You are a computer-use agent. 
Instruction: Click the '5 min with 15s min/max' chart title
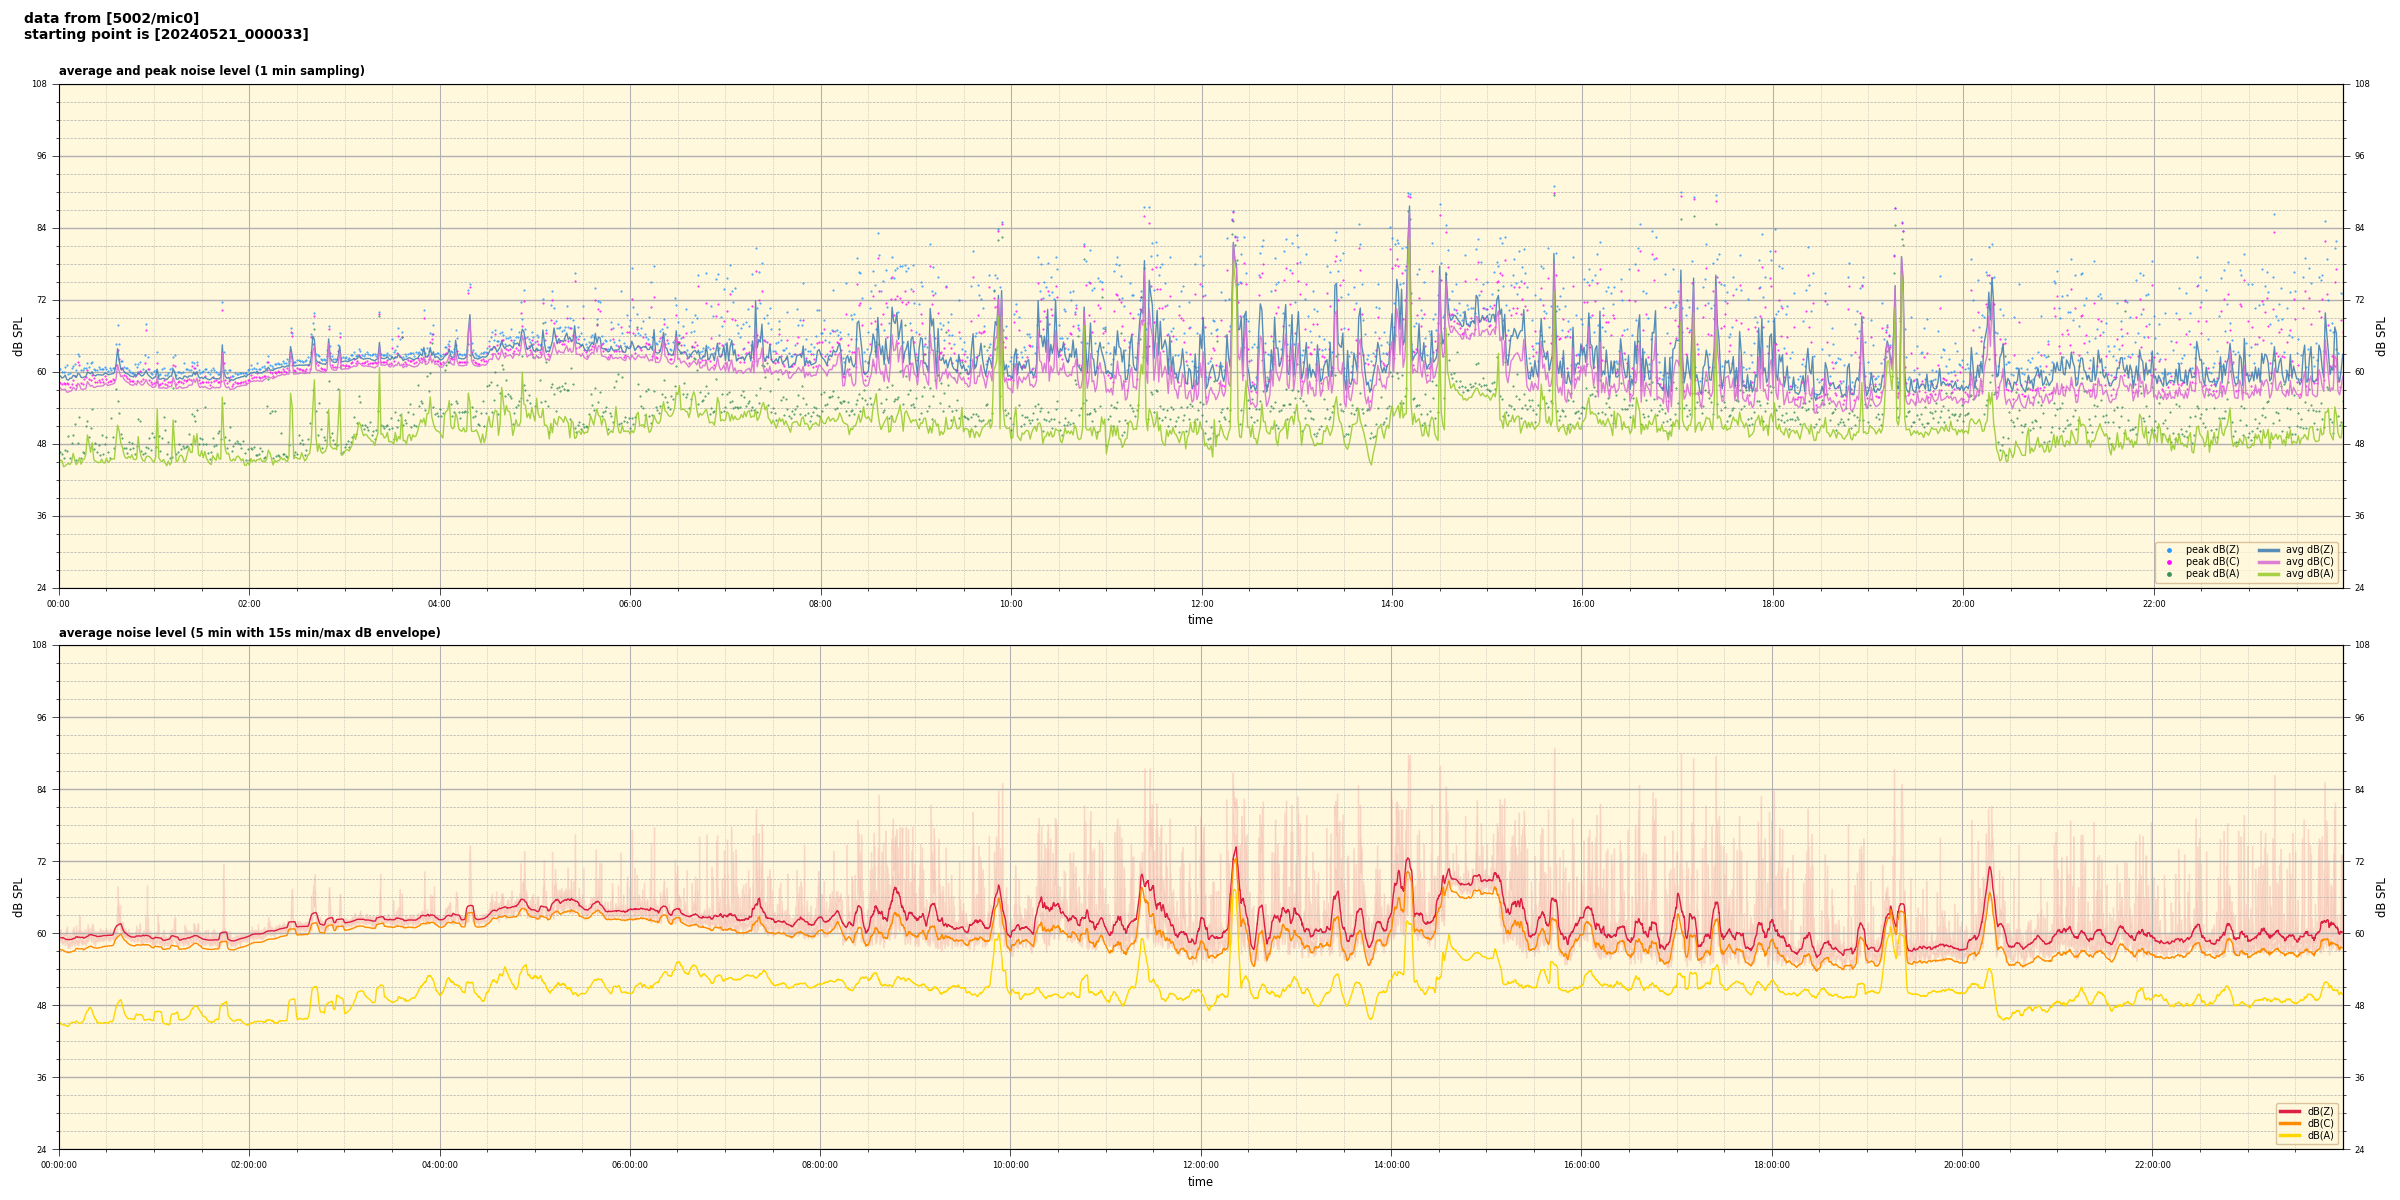(249, 633)
